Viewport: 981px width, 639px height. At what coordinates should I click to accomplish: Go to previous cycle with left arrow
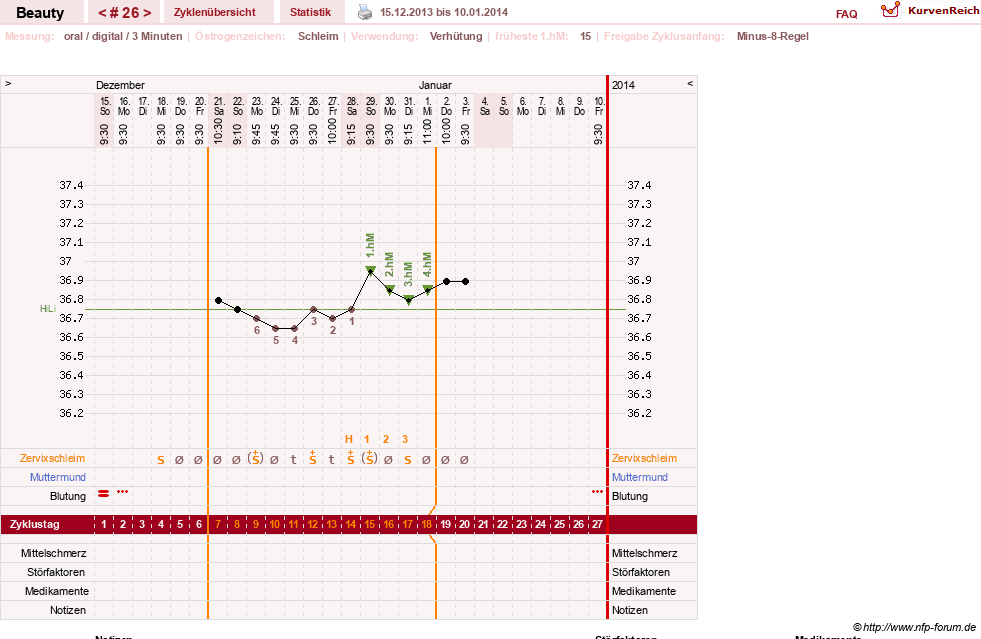click(102, 13)
